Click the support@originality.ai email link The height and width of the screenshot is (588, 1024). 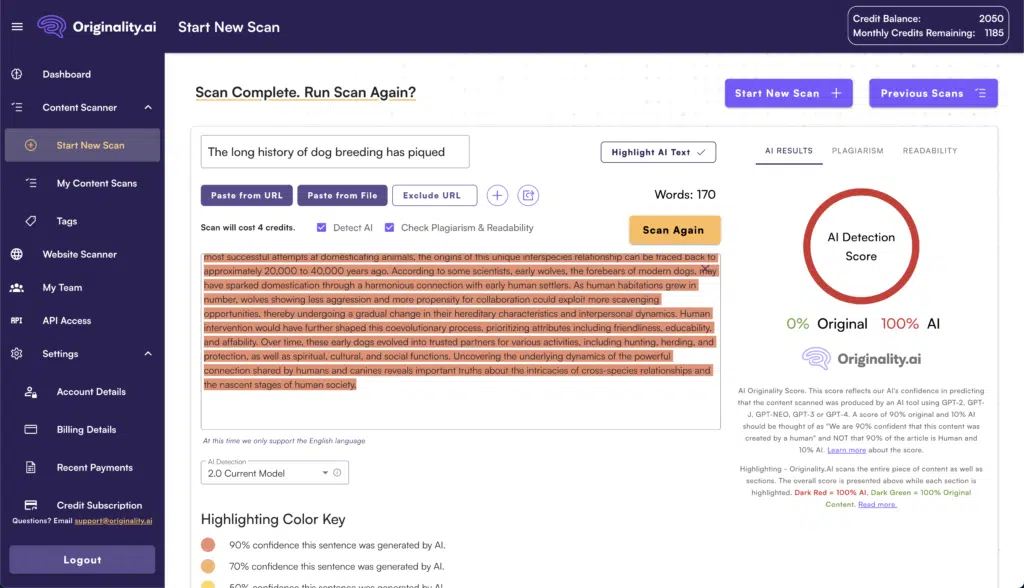point(113,521)
